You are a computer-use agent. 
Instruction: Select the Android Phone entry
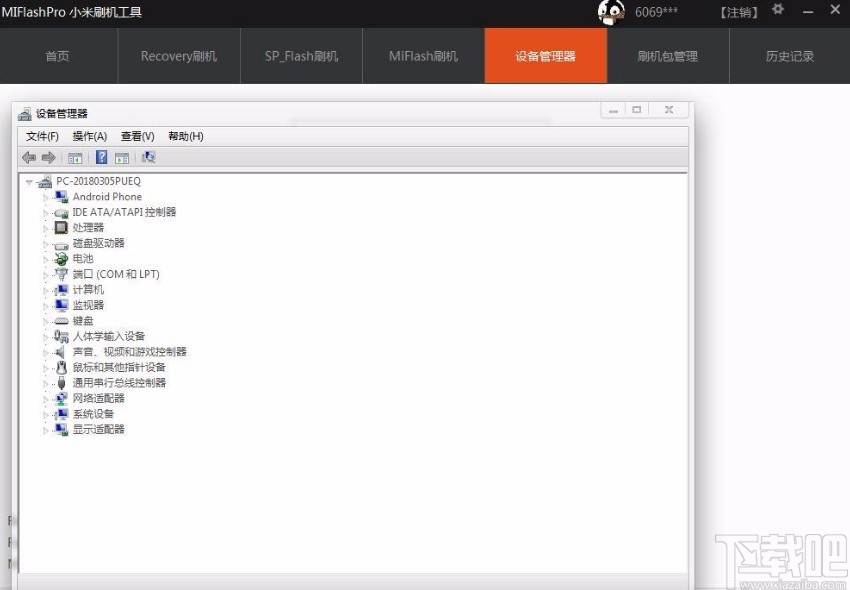click(x=107, y=196)
